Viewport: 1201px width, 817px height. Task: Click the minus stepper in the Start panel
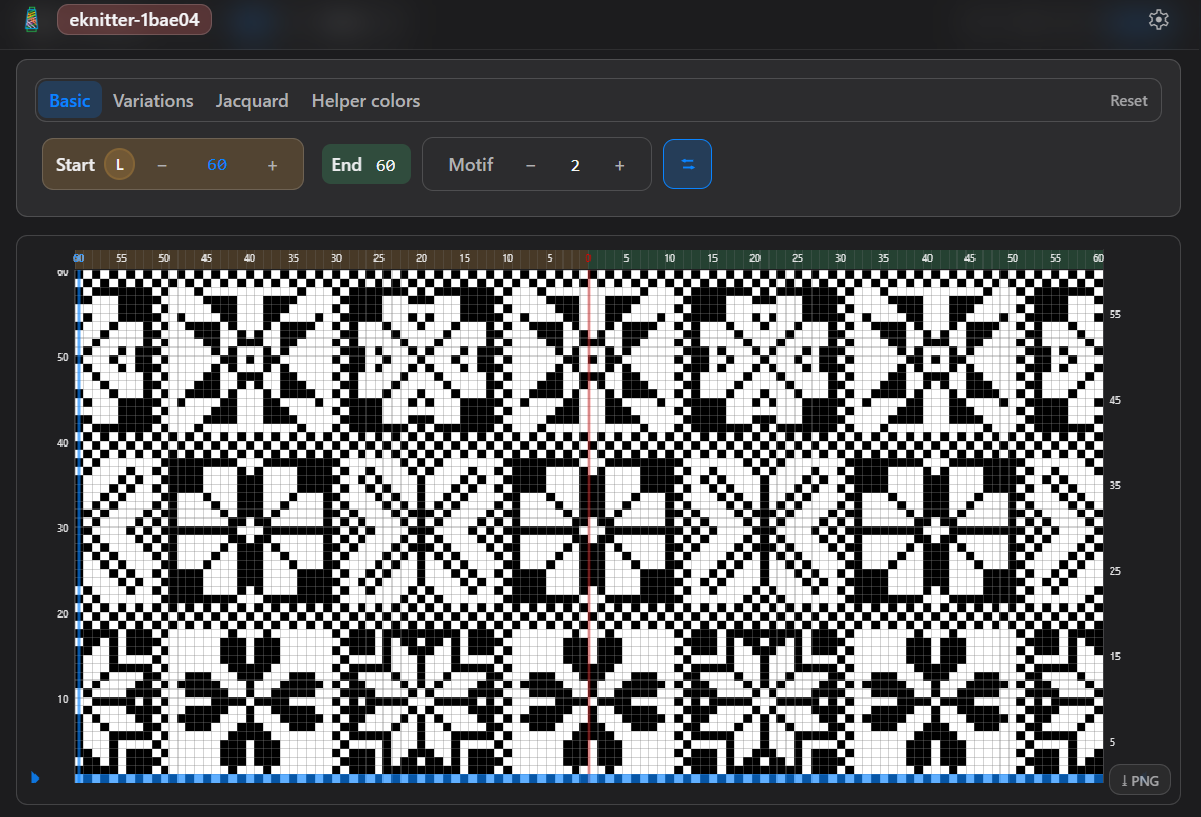click(162, 164)
